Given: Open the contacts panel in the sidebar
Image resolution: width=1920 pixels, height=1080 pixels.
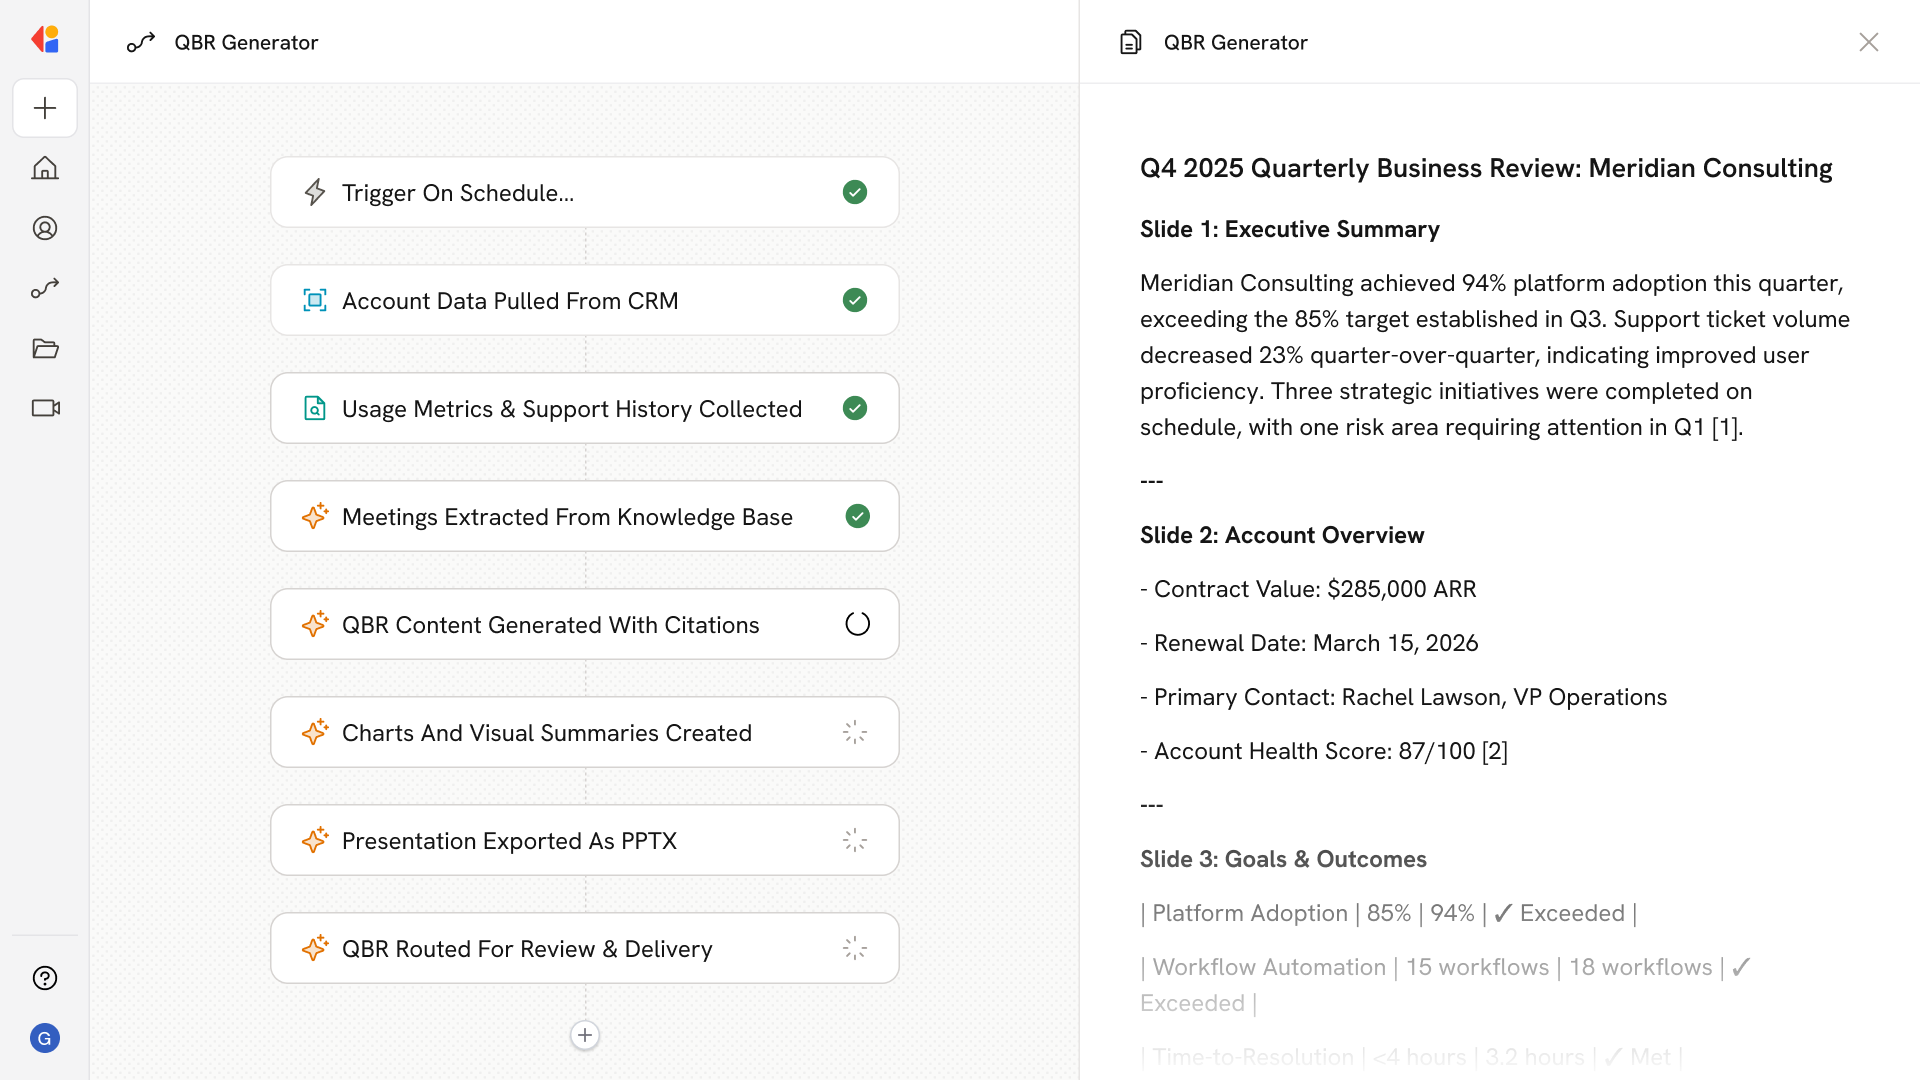Looking at the screenshot, I should [45, 228].
